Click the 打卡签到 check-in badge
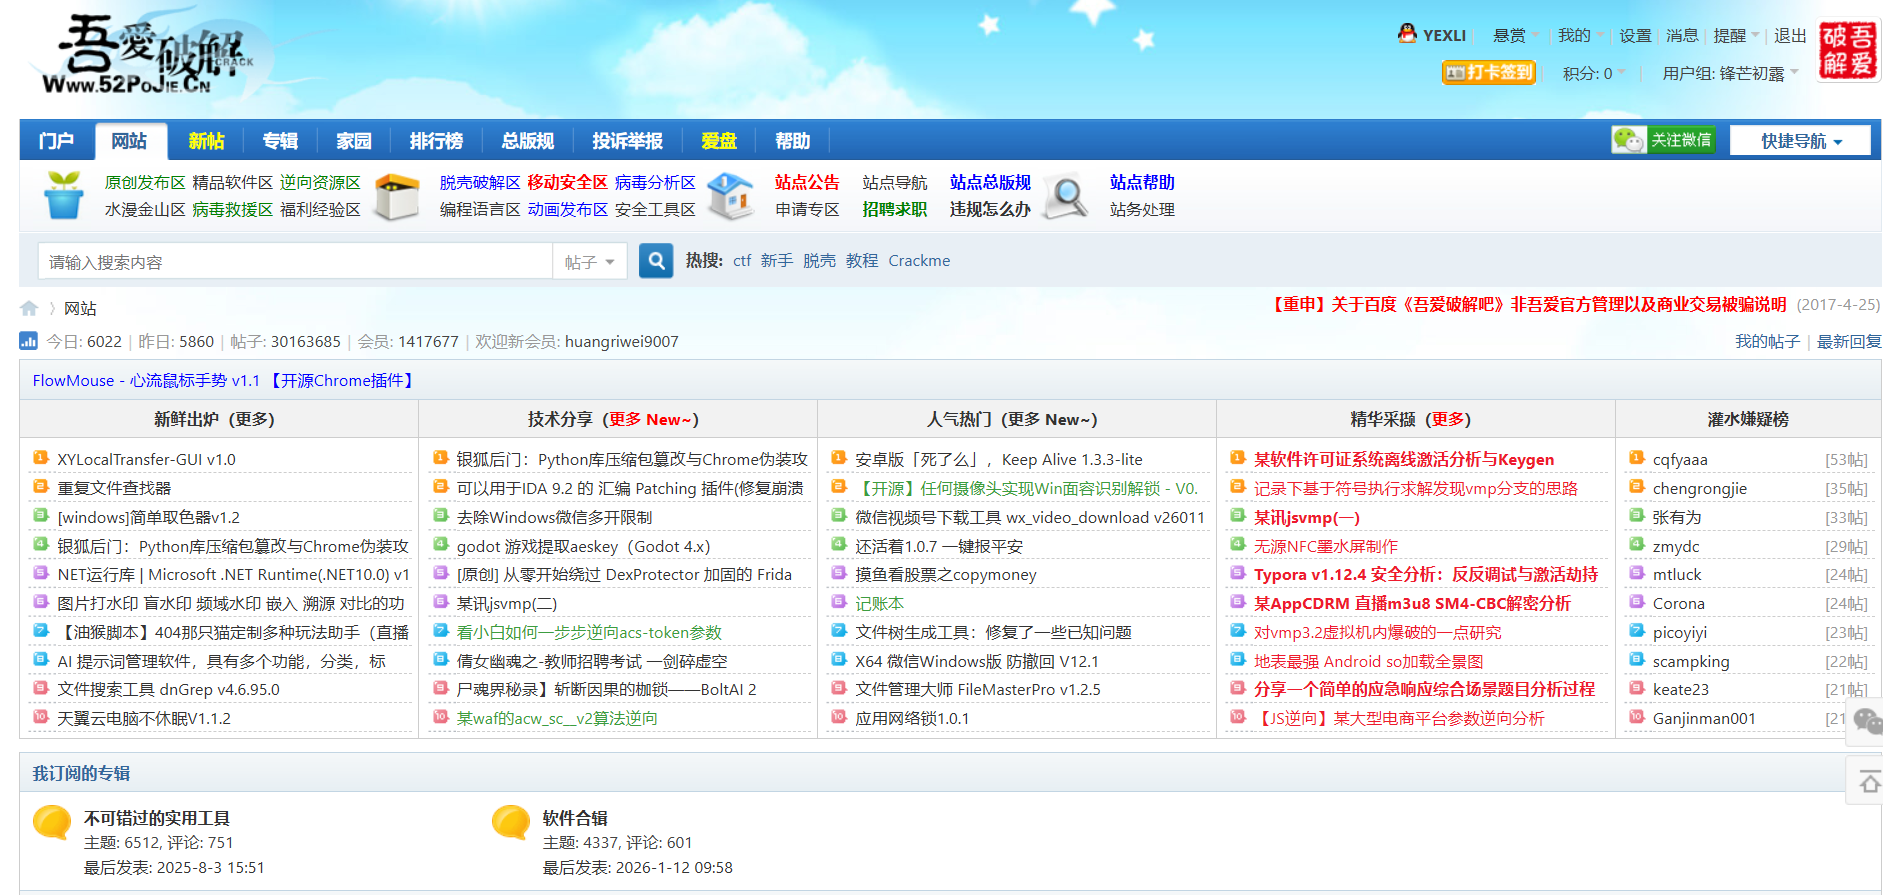This screenshot has width=1883, height=895. (1488, 72)
